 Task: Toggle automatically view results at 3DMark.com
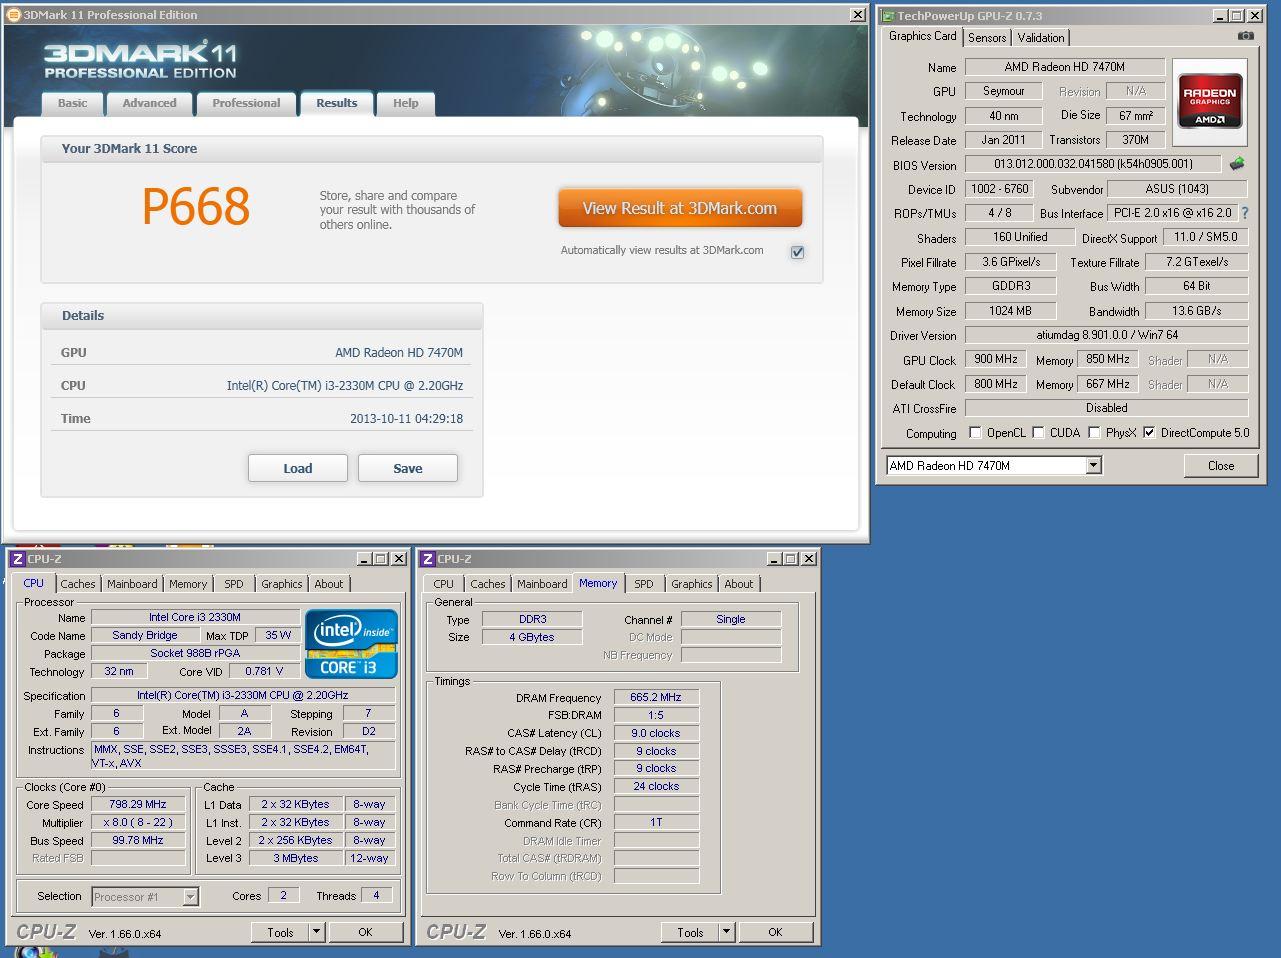pos(797,252)
